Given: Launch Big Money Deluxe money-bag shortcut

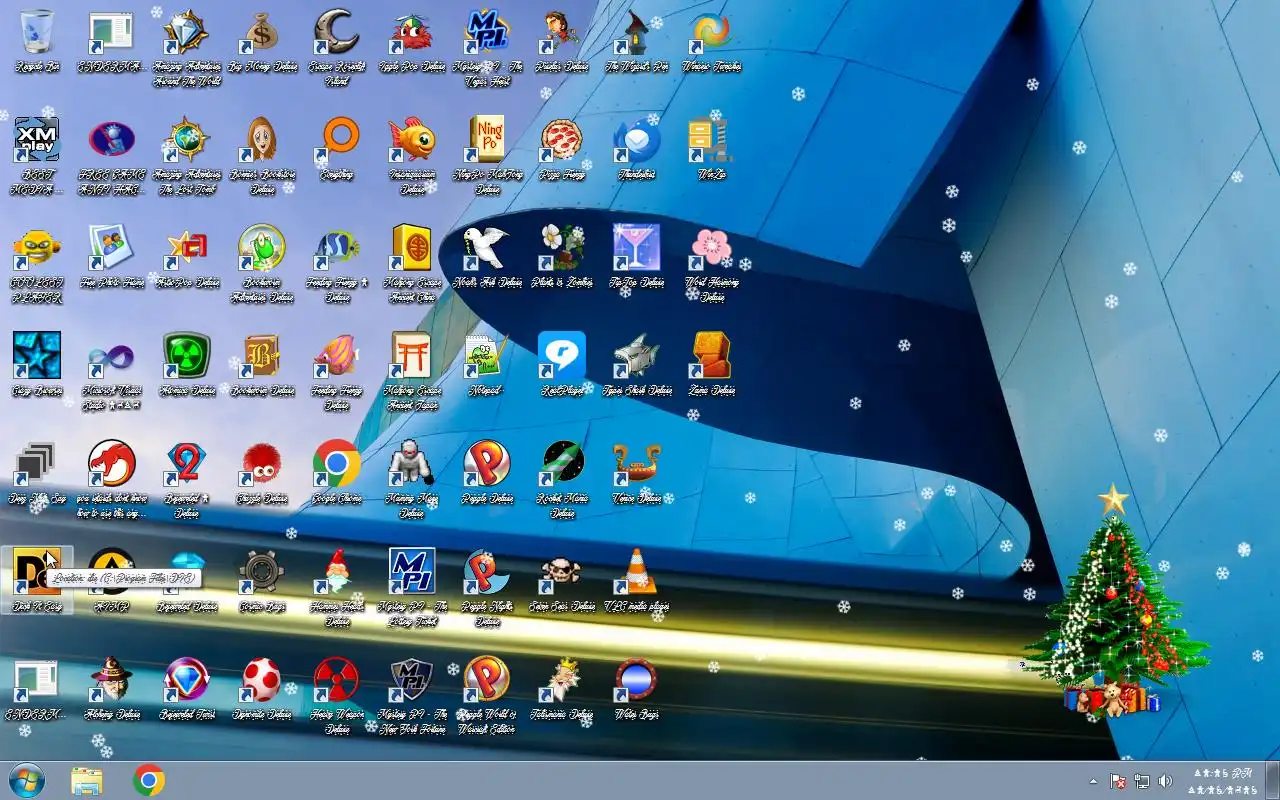Looking at the screenshot, I should [262, 33].
